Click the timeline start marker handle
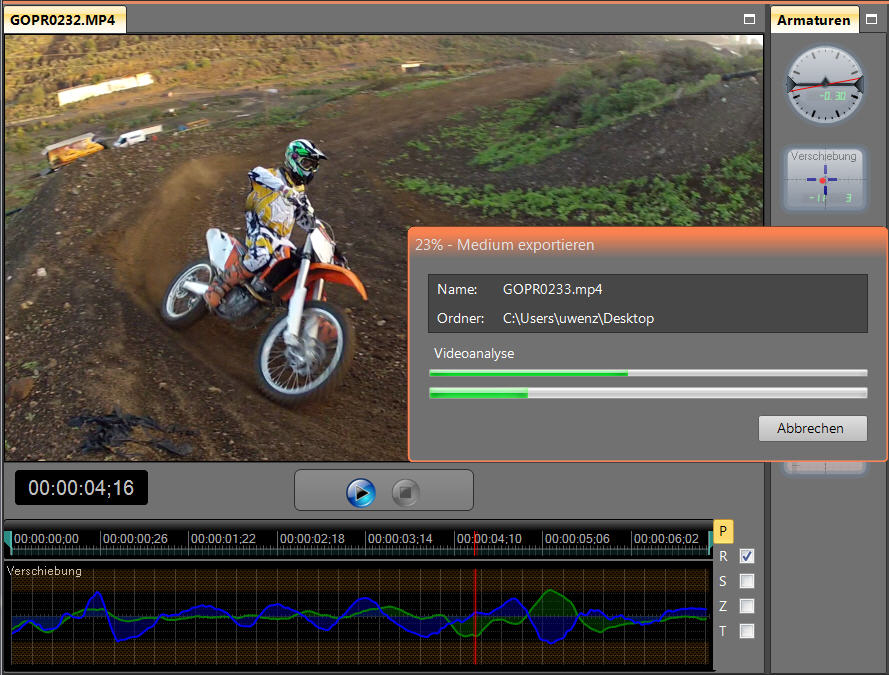 [x=9, y=541]
